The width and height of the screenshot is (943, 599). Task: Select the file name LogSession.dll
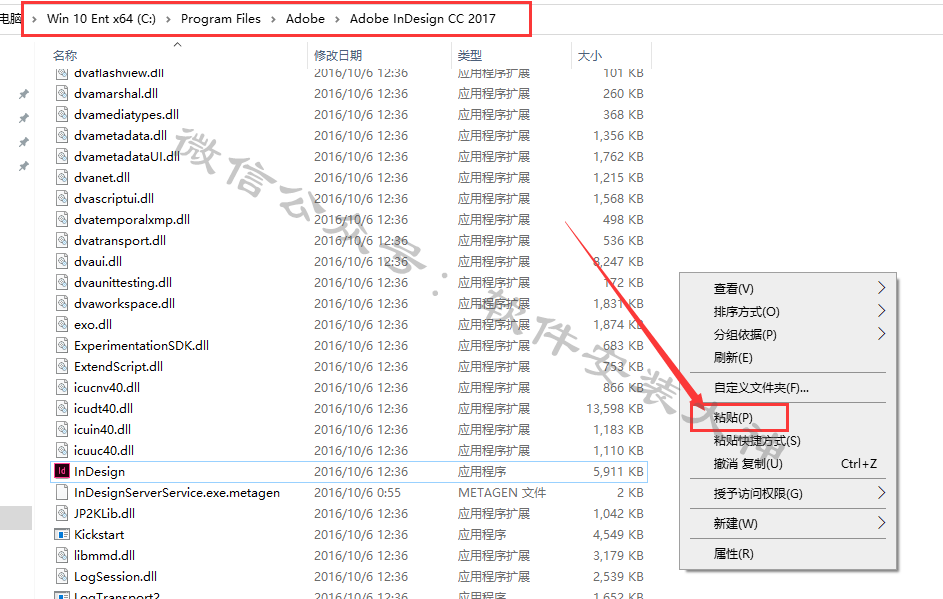(115, 577)
